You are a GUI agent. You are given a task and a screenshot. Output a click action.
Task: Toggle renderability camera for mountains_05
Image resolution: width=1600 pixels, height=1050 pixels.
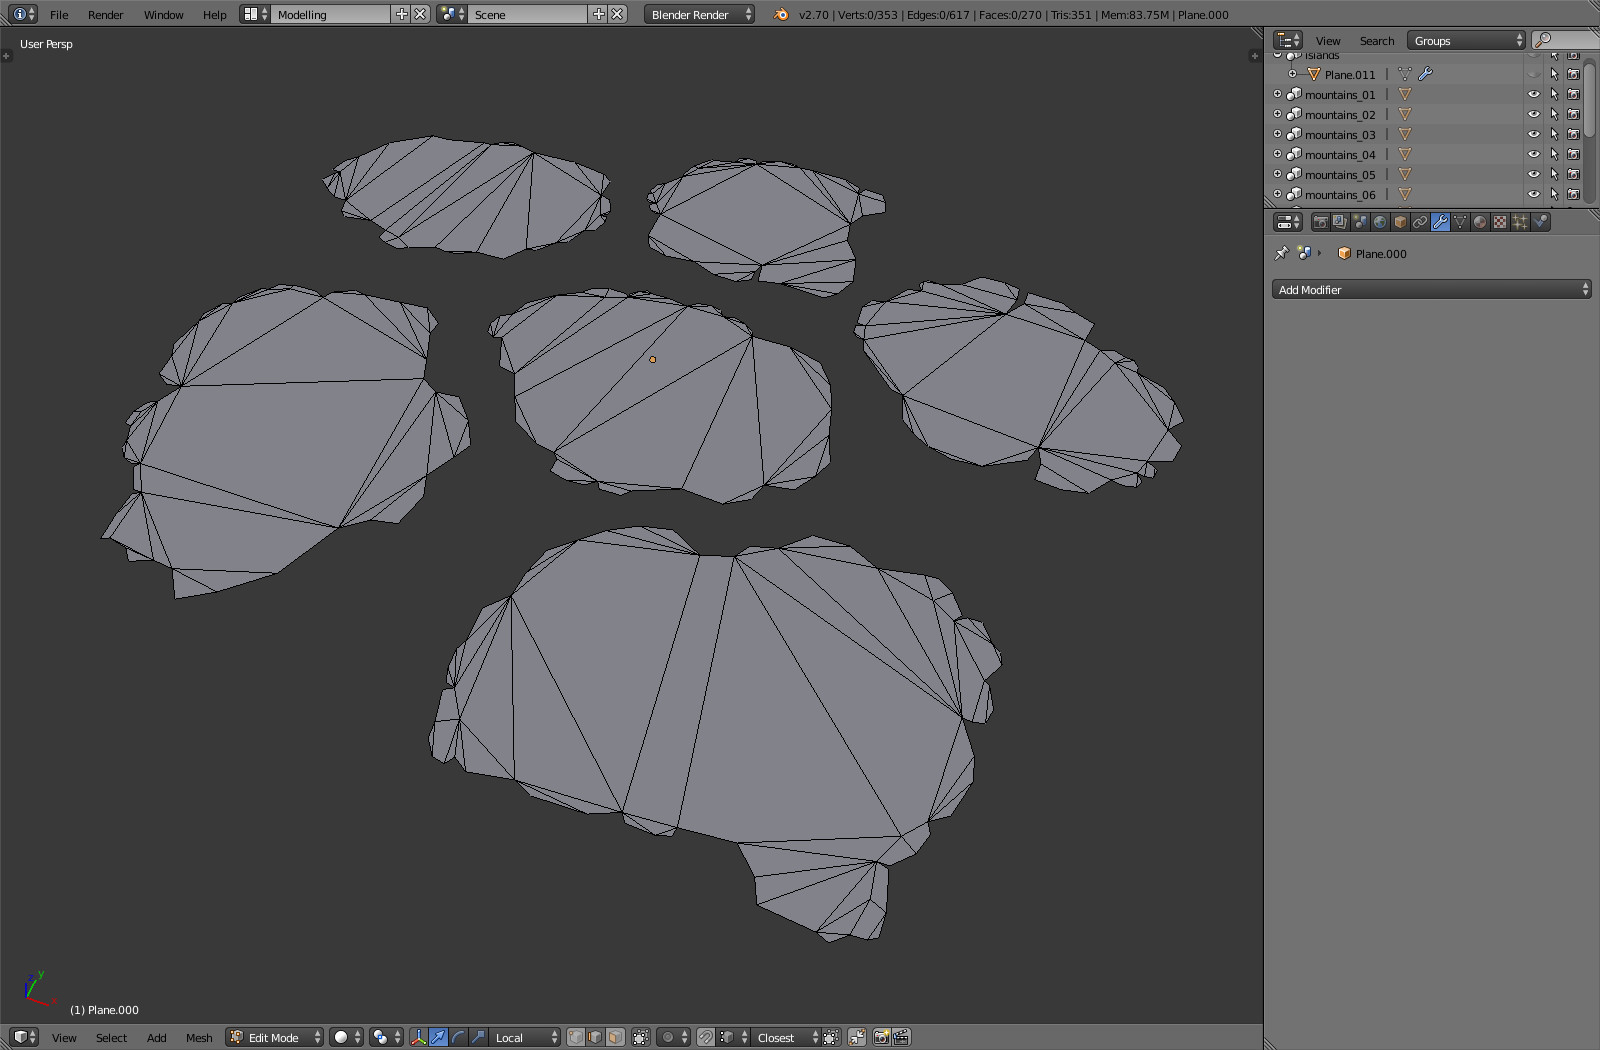(1573, 174)
